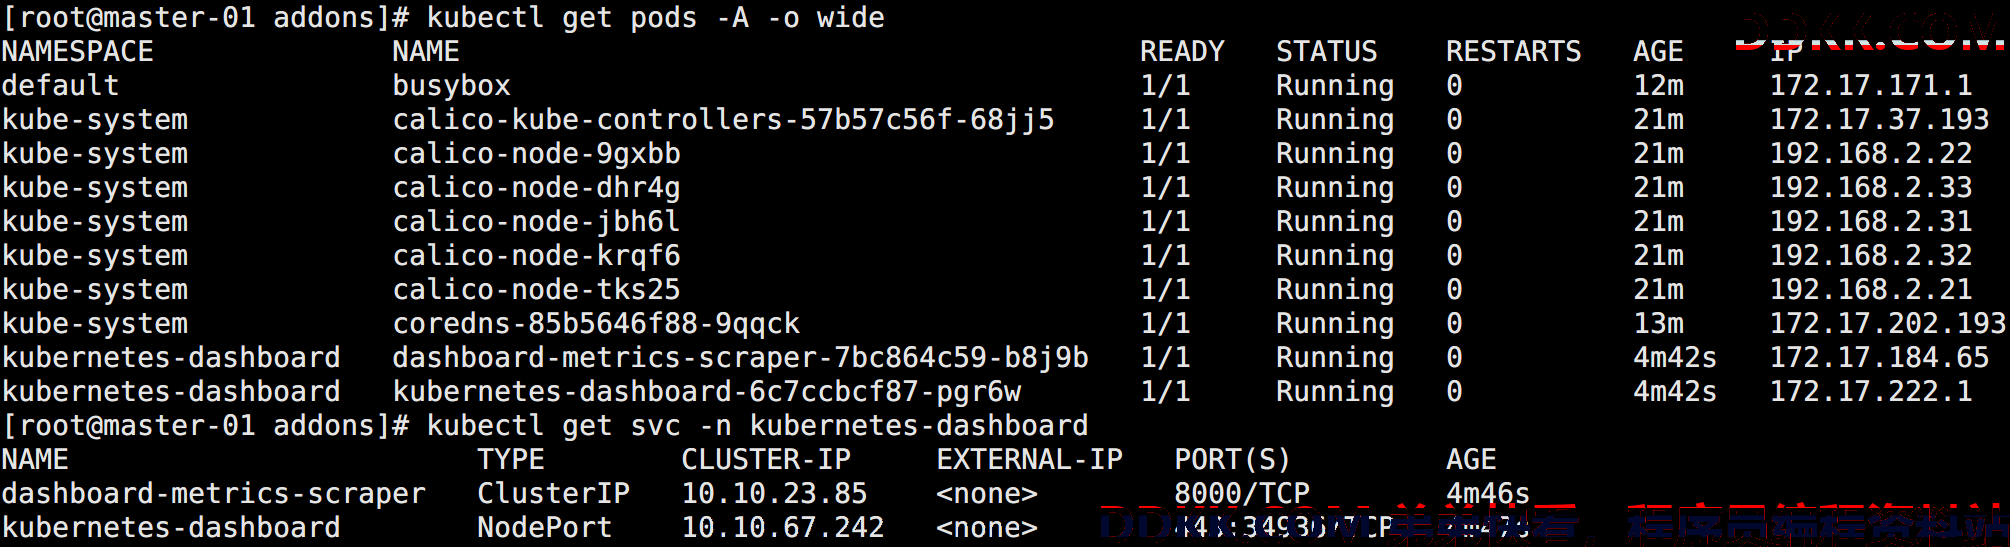Click pod calico-kube-controllers-57b57c56f-68jj5
The width and height of the screenshot is (2010, 547).
[x=723, y=120]
